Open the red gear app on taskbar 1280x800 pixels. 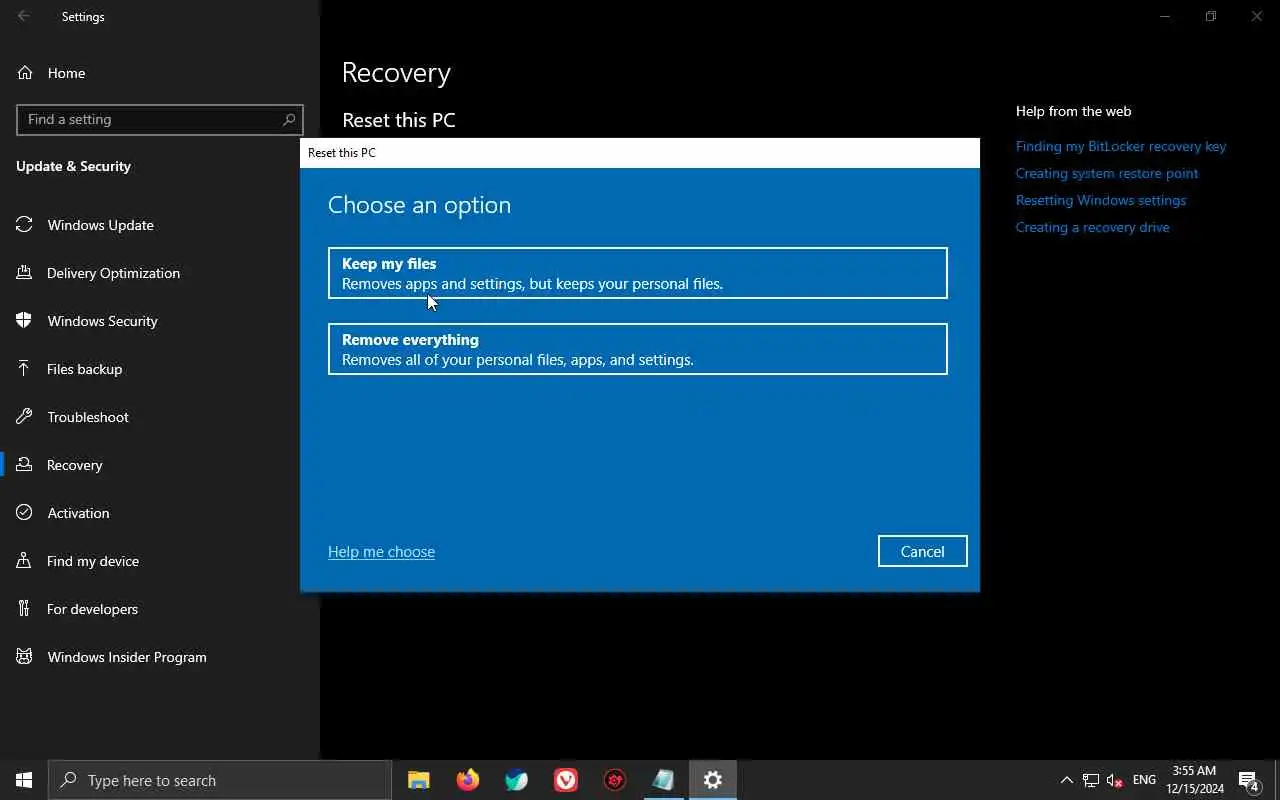click(615, 780)
